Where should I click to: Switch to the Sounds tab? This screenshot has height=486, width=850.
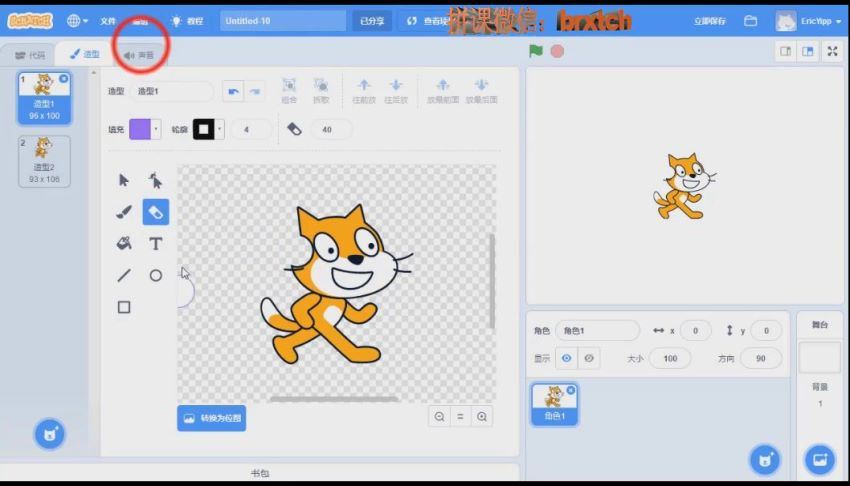point(139,55)
